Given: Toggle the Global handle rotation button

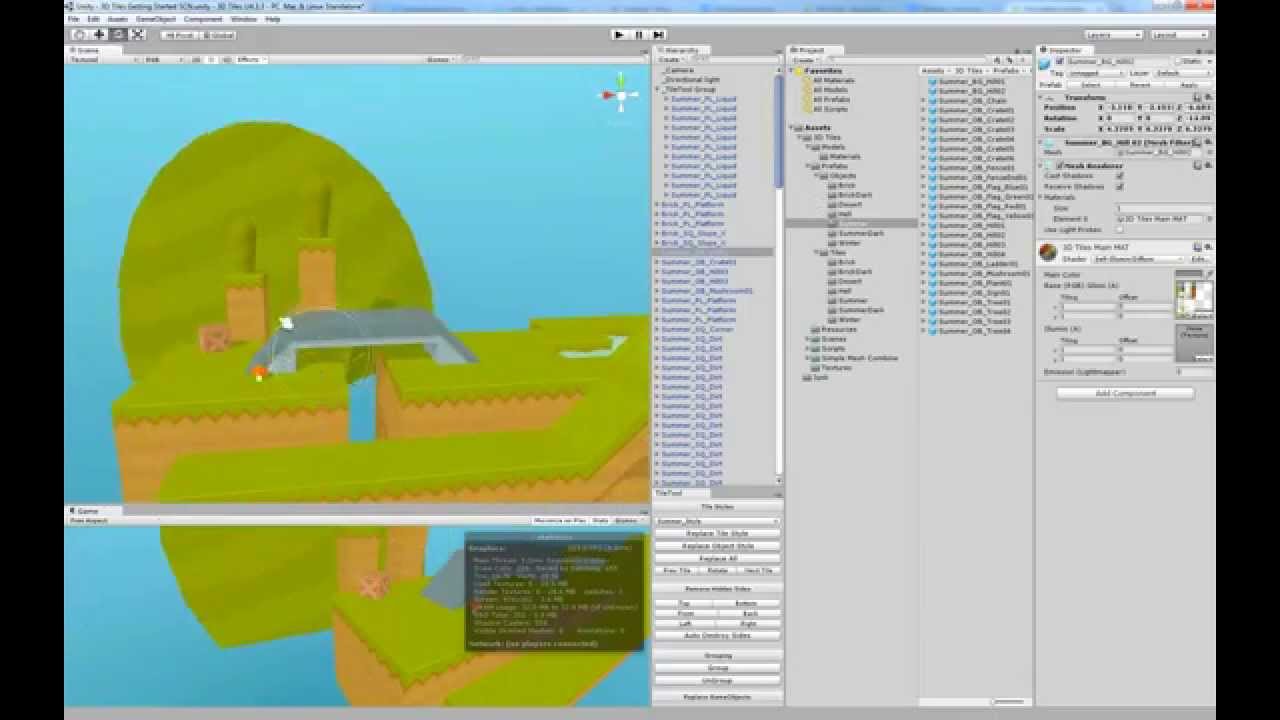Looking at the screenshot, I should [218, 35].
